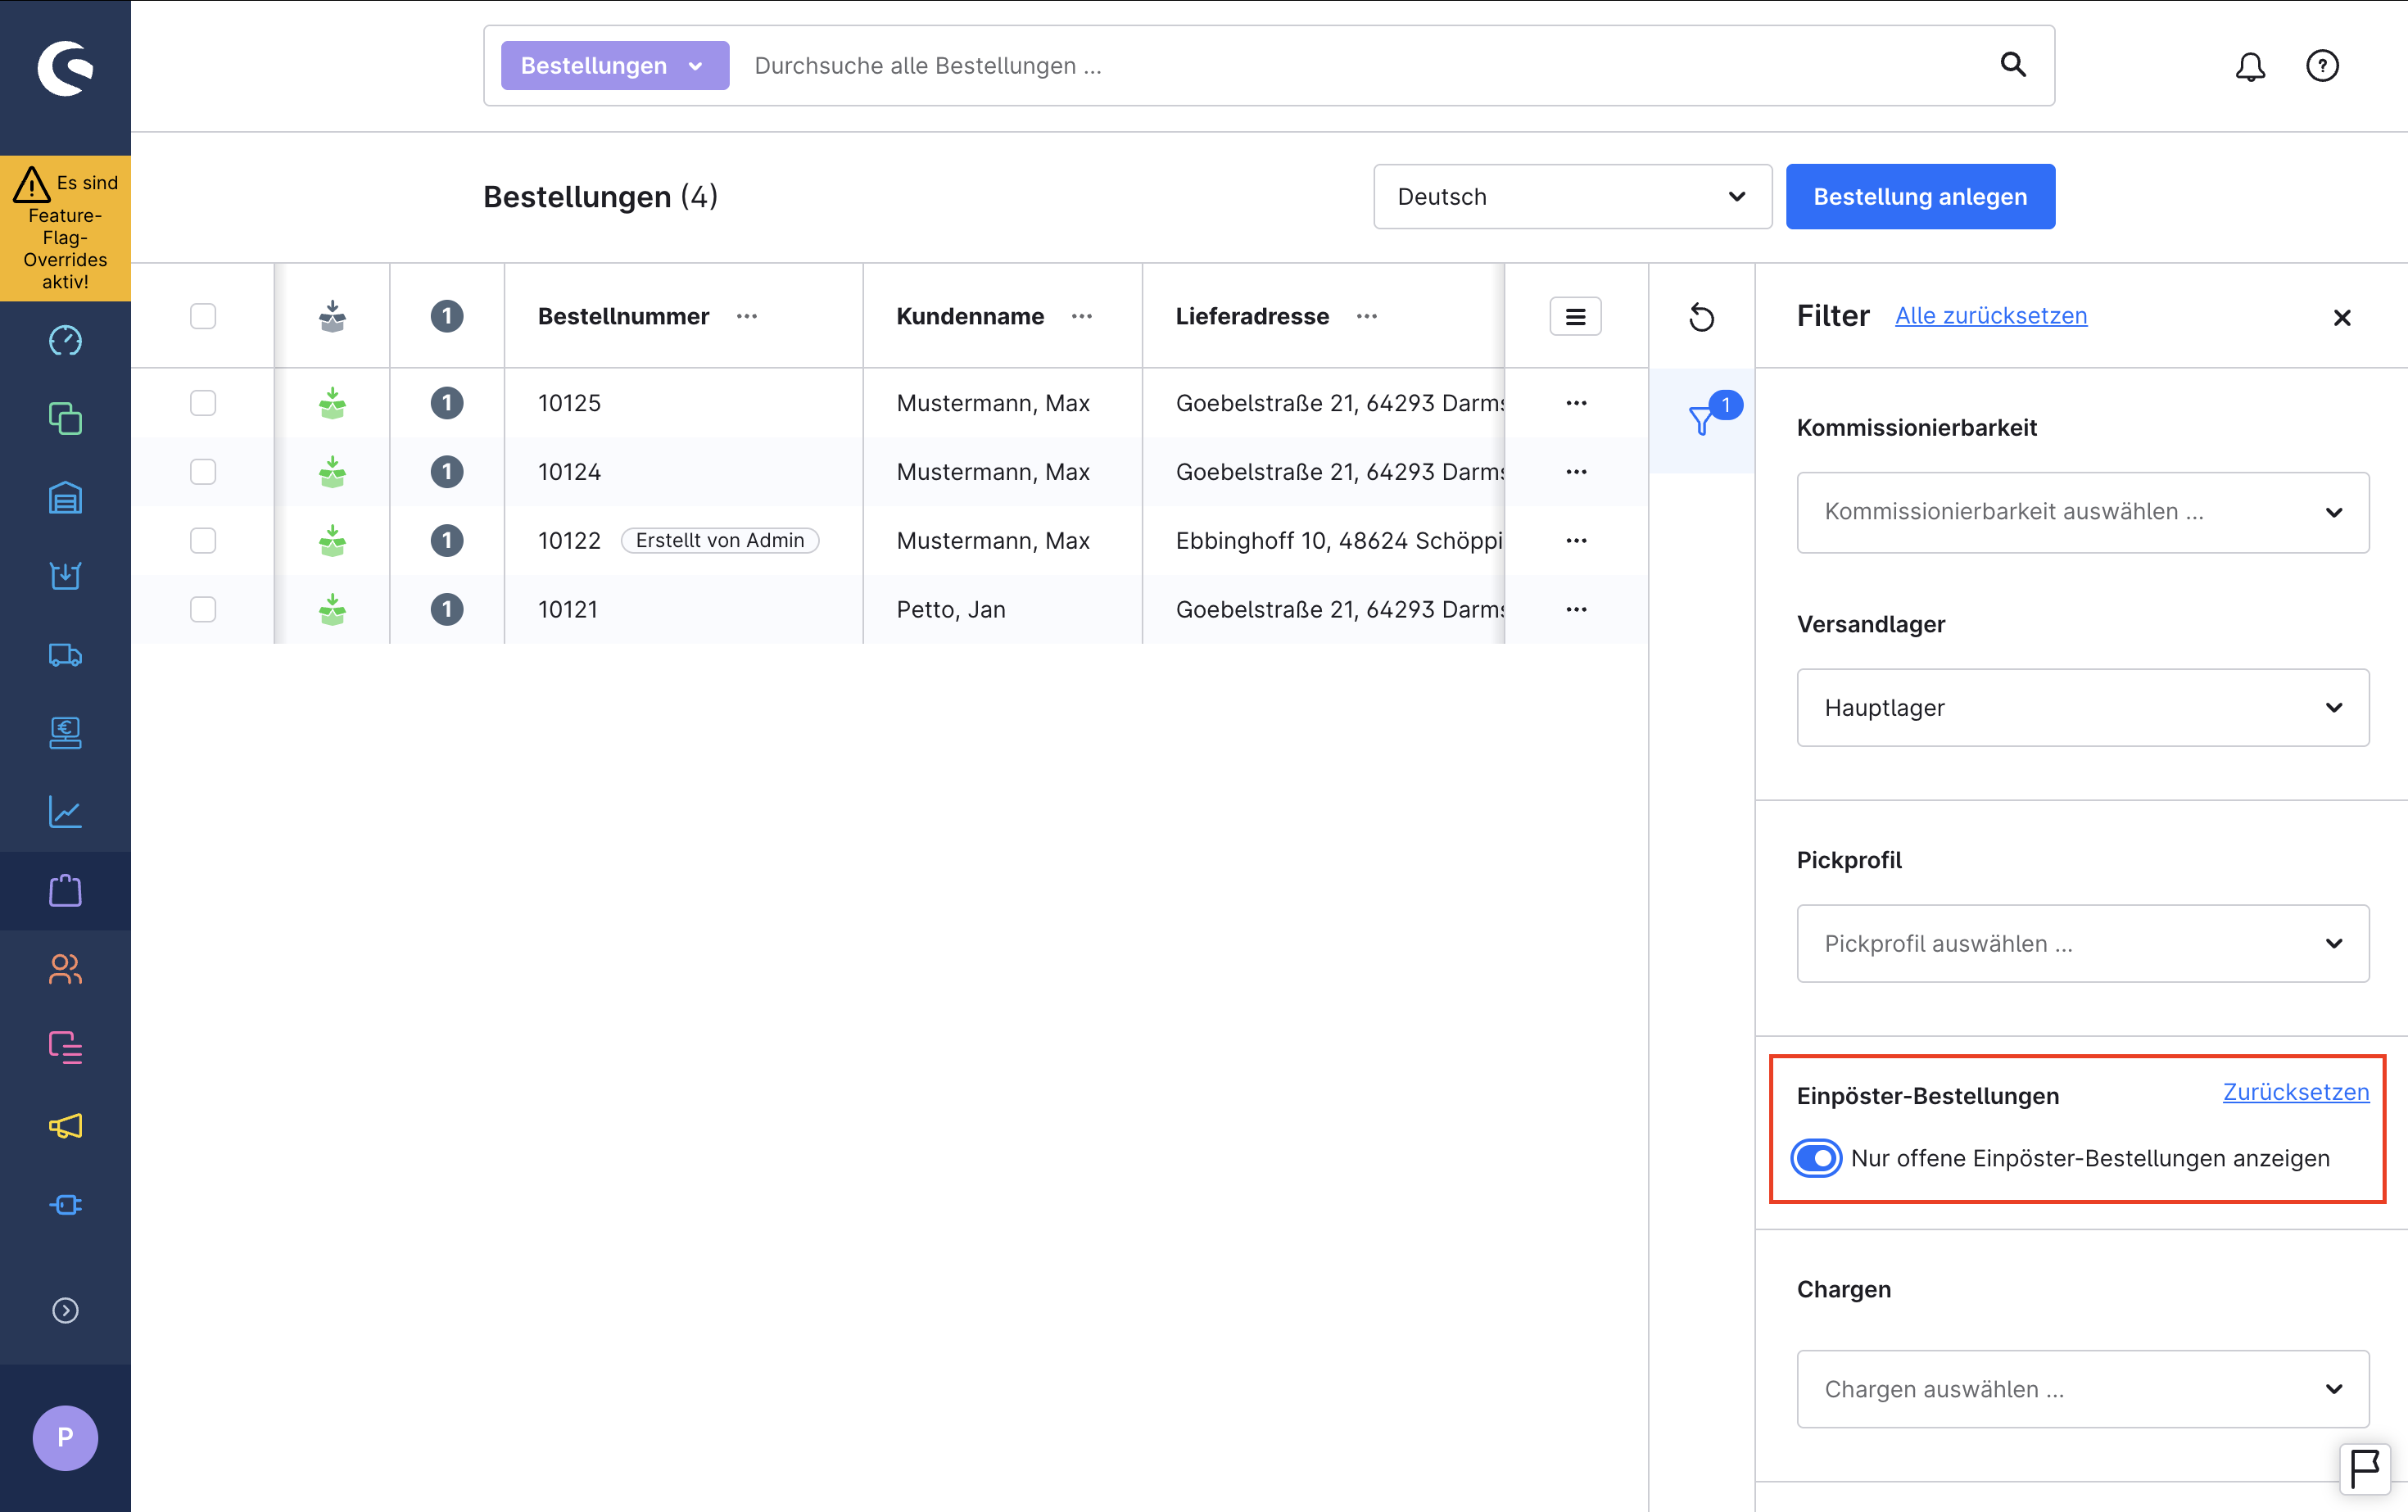Click the Bestellung anlegen button
2408x1512 pixels.
(x=1919, y=197)
